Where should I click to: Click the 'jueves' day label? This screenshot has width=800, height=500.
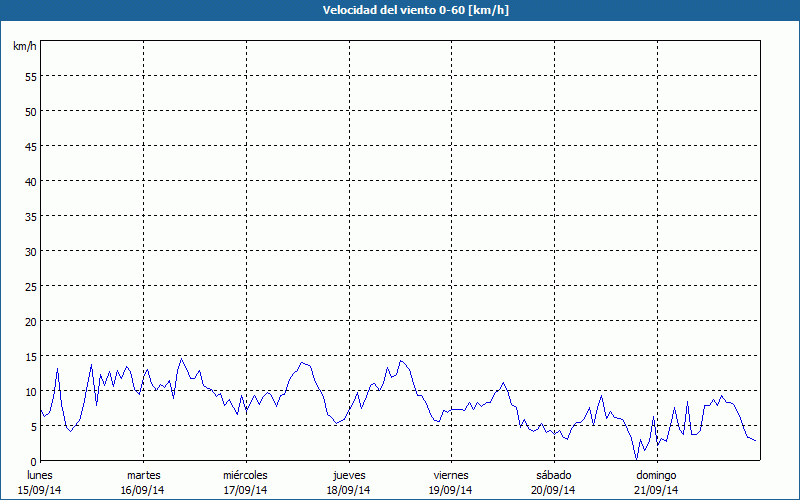click(349, 475)
